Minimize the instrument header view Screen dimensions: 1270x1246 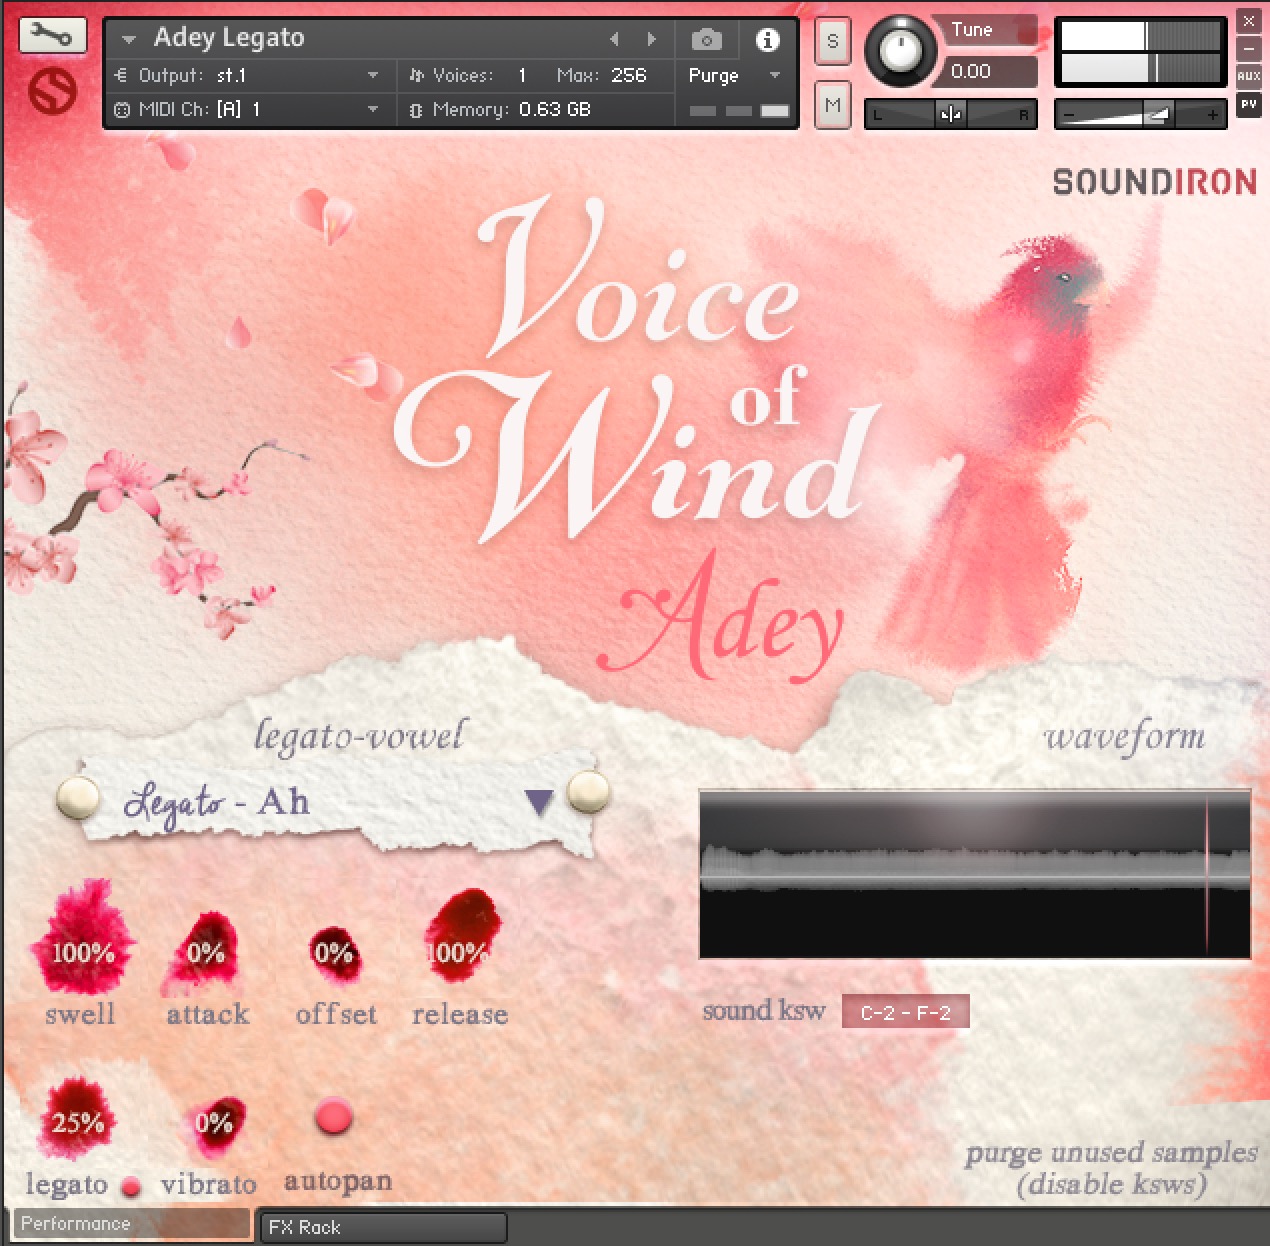tap(1249, 48)
